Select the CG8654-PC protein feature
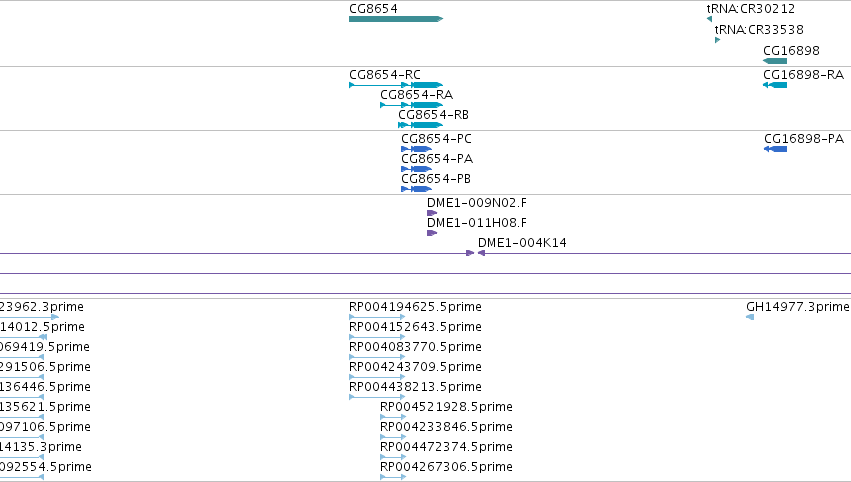The width and height of the screenshot is (851, 482). tap(416, 149)
